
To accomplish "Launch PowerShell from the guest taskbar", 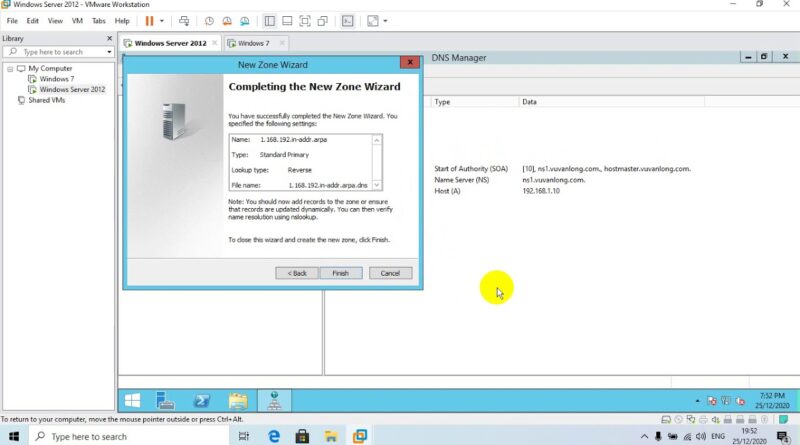I will [202, 401].
